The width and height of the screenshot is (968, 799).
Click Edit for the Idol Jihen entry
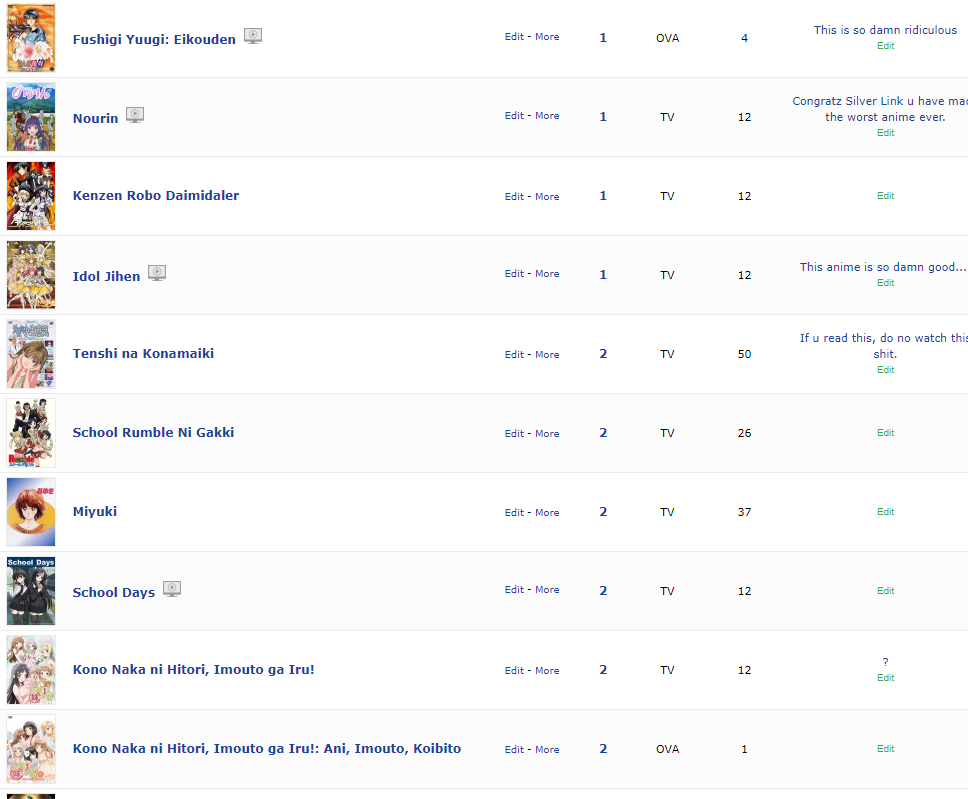pos(514,274)
